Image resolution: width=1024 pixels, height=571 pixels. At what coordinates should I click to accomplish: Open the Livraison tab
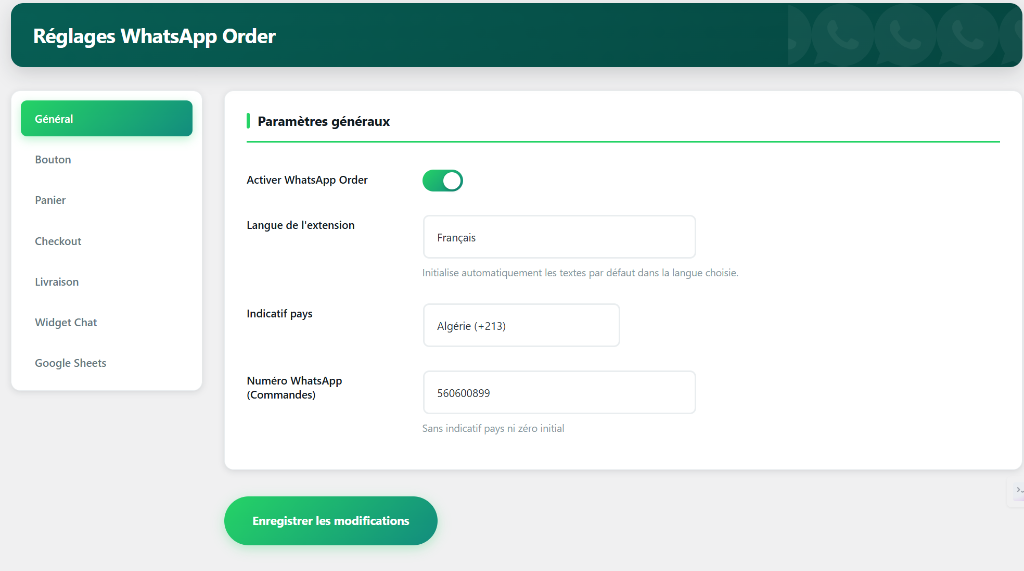(56, 282)
